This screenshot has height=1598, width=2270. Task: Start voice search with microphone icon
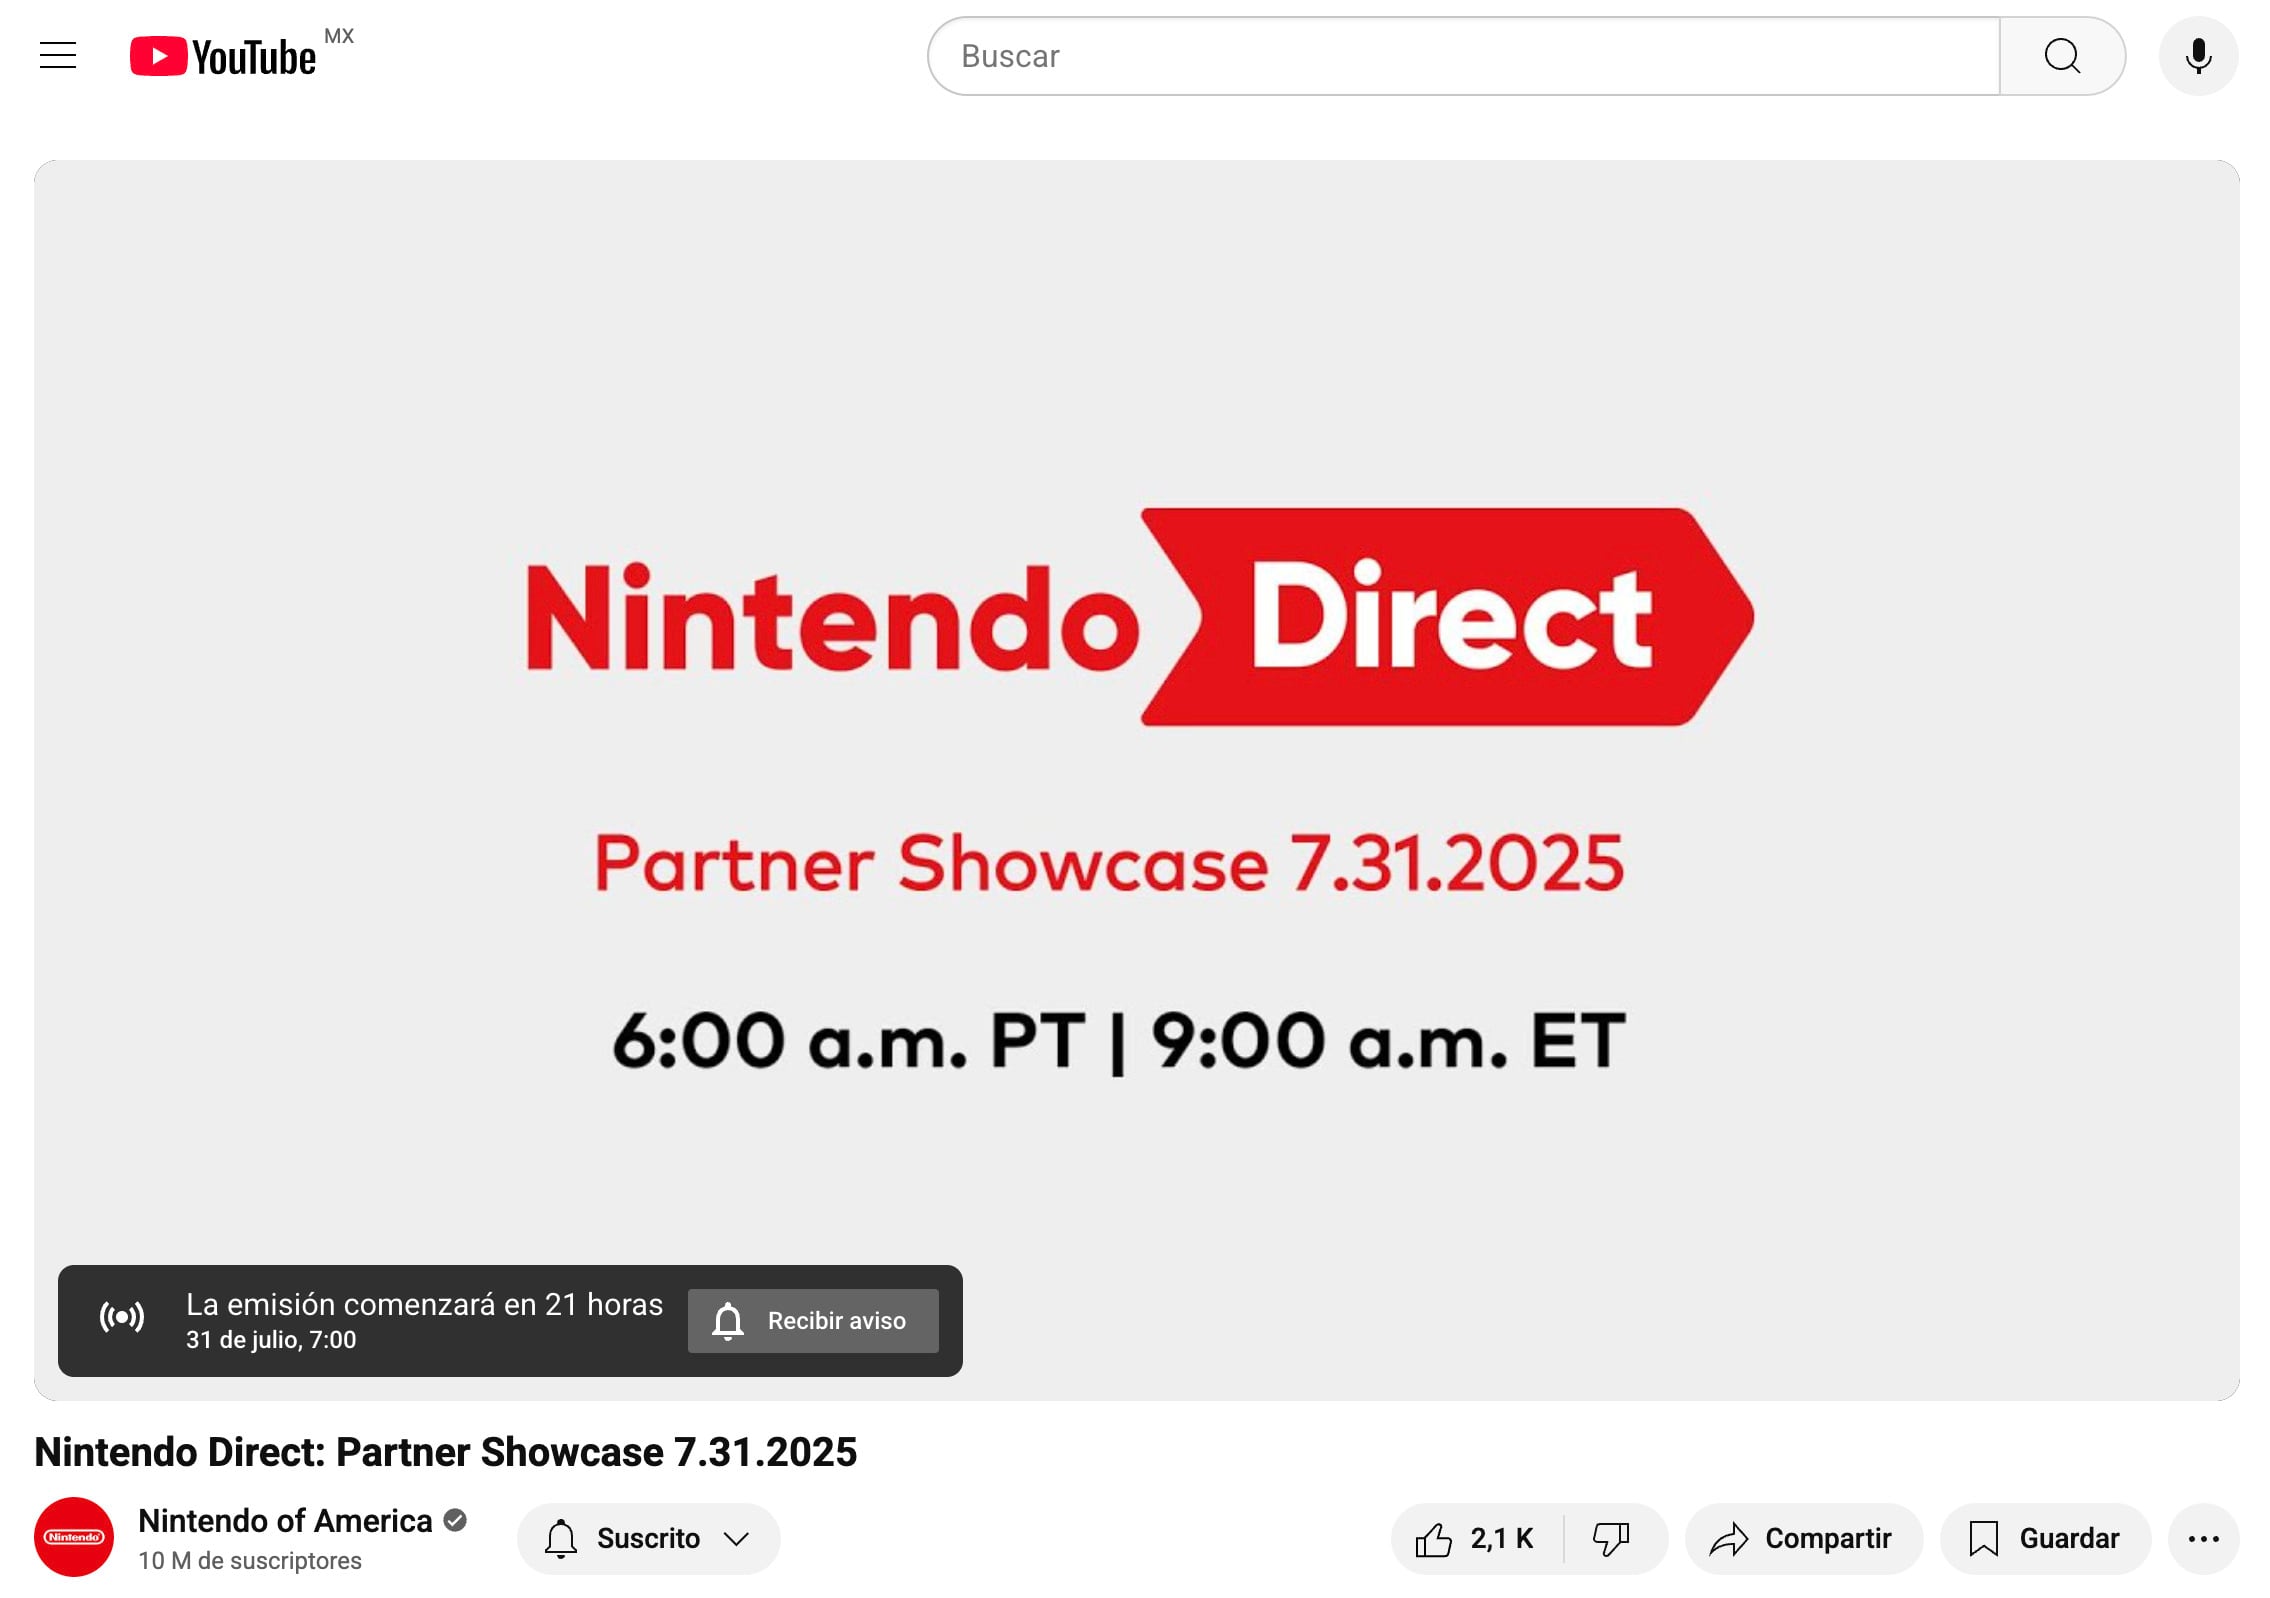2198,56
